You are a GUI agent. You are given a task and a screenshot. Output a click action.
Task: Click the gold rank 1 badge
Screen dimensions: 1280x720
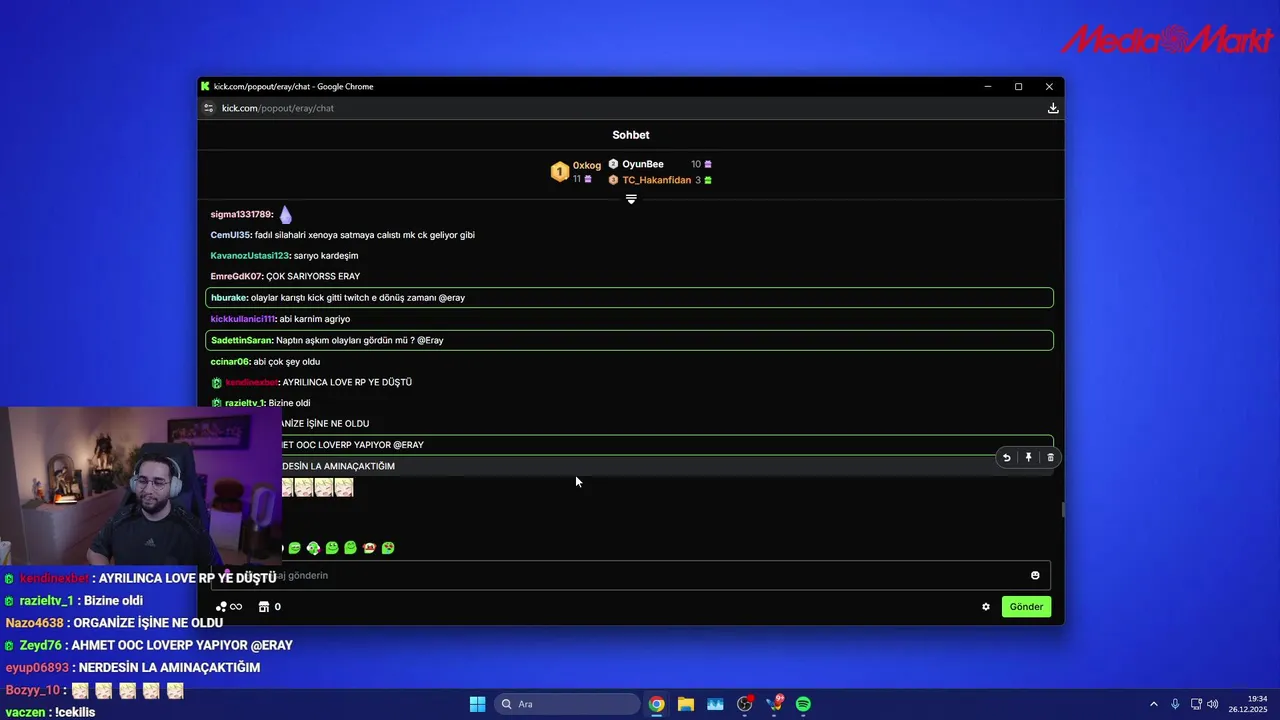(560, 172)
